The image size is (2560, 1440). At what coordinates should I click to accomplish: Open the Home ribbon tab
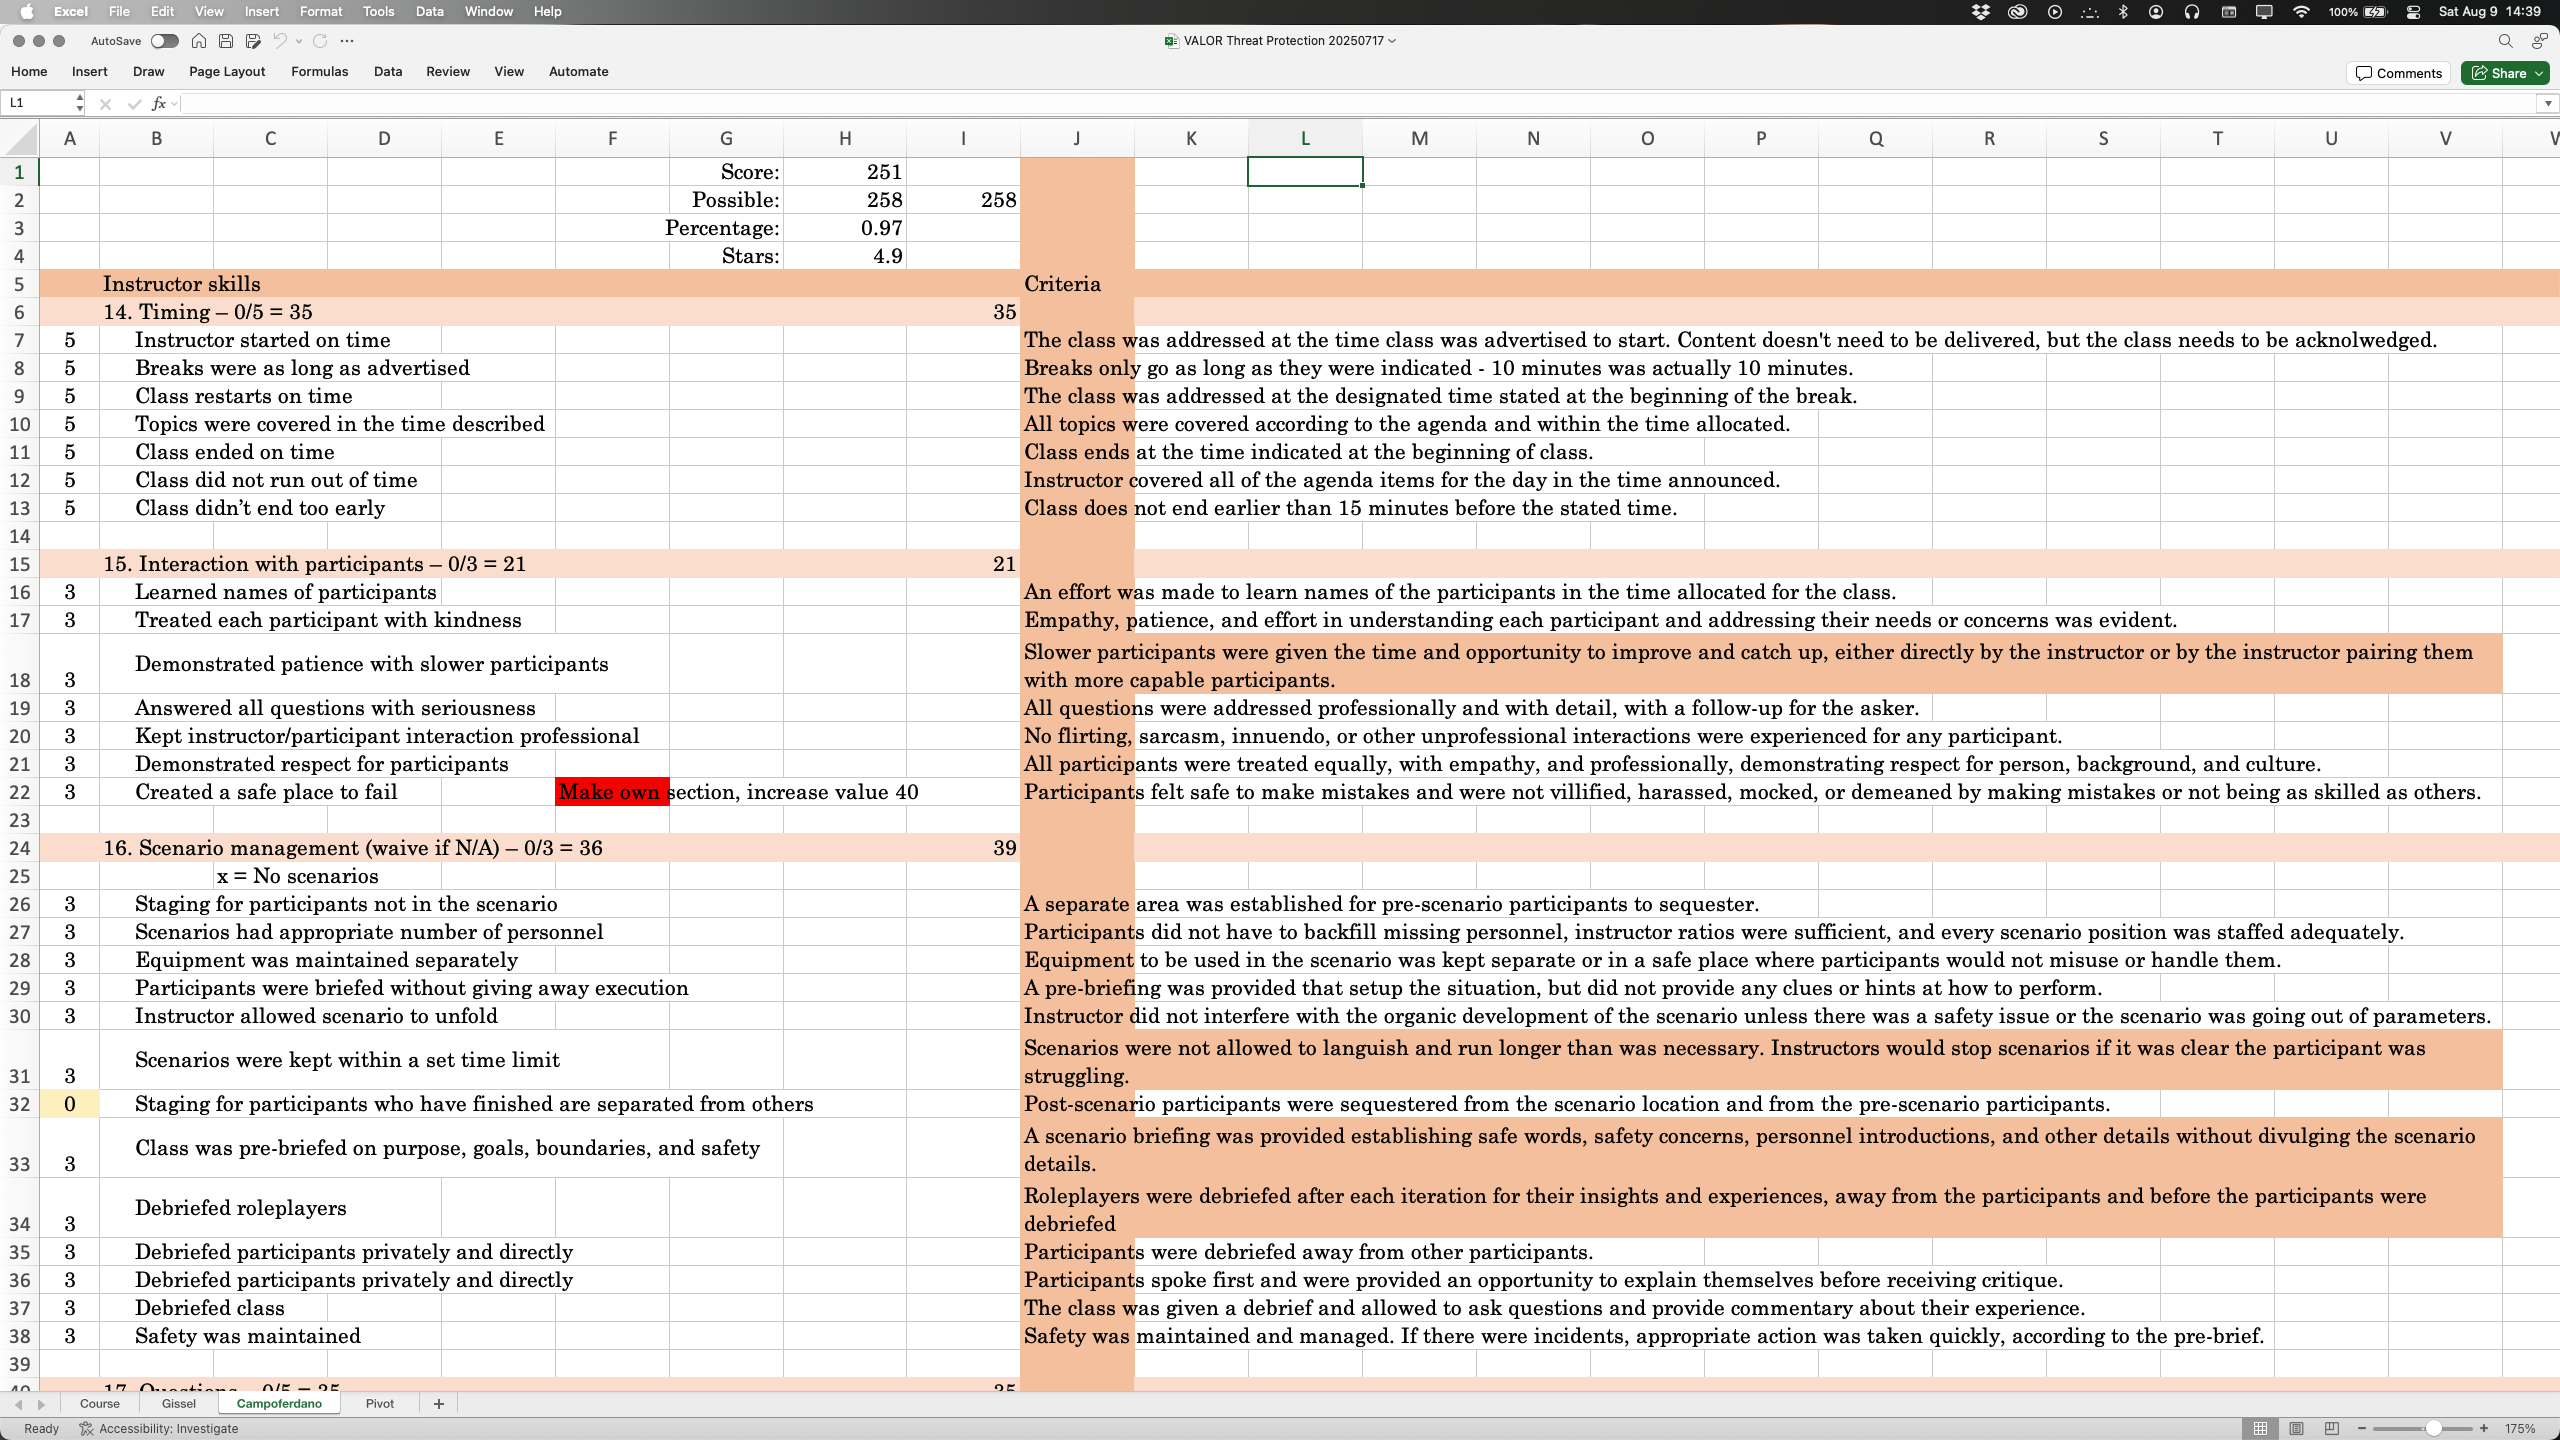pos(29,71)
